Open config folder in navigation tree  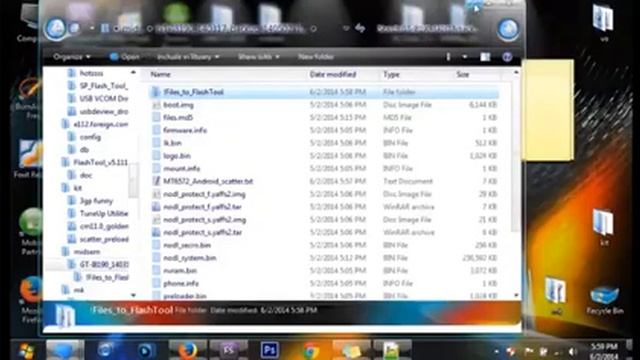[90, 137]
